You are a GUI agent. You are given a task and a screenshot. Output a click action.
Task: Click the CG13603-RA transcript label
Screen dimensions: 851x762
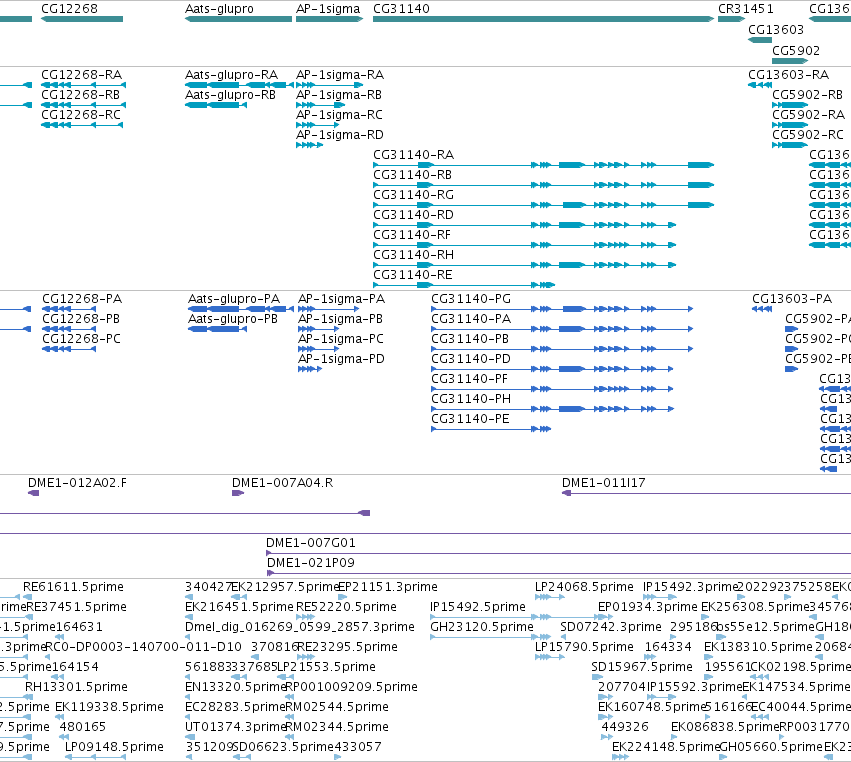(x=789, y=74)
